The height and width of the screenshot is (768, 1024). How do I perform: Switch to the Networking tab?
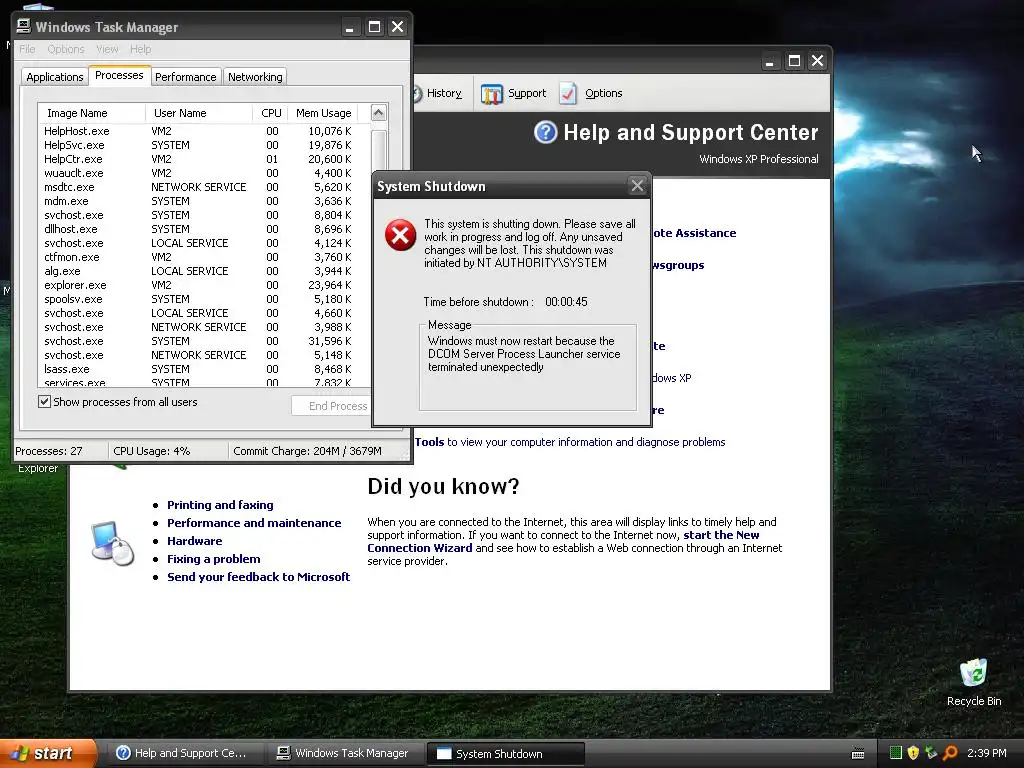pyautogui.click(x=255, y=77)
